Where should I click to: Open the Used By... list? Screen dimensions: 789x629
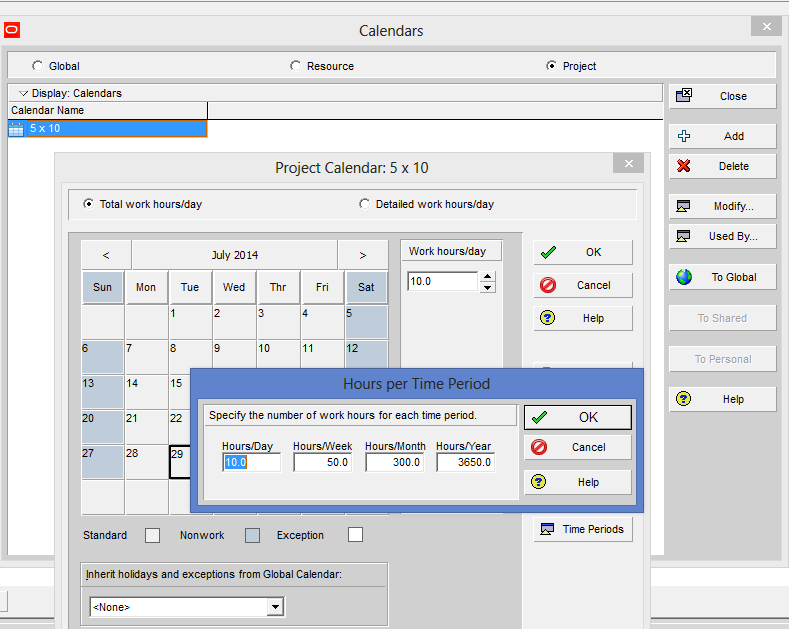point(722,236)
